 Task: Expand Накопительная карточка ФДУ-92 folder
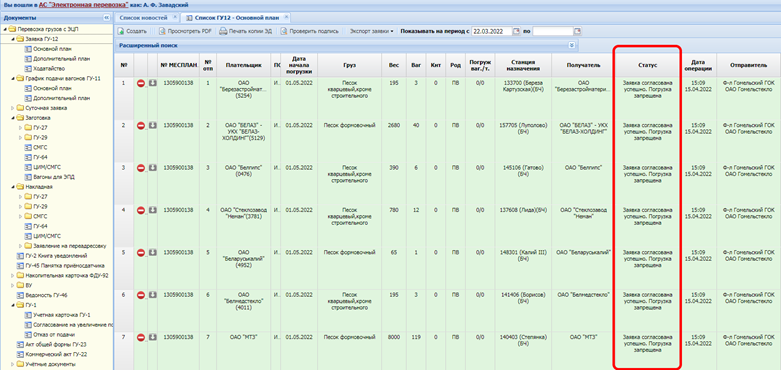pyautogui.click(x=13, y=275)
